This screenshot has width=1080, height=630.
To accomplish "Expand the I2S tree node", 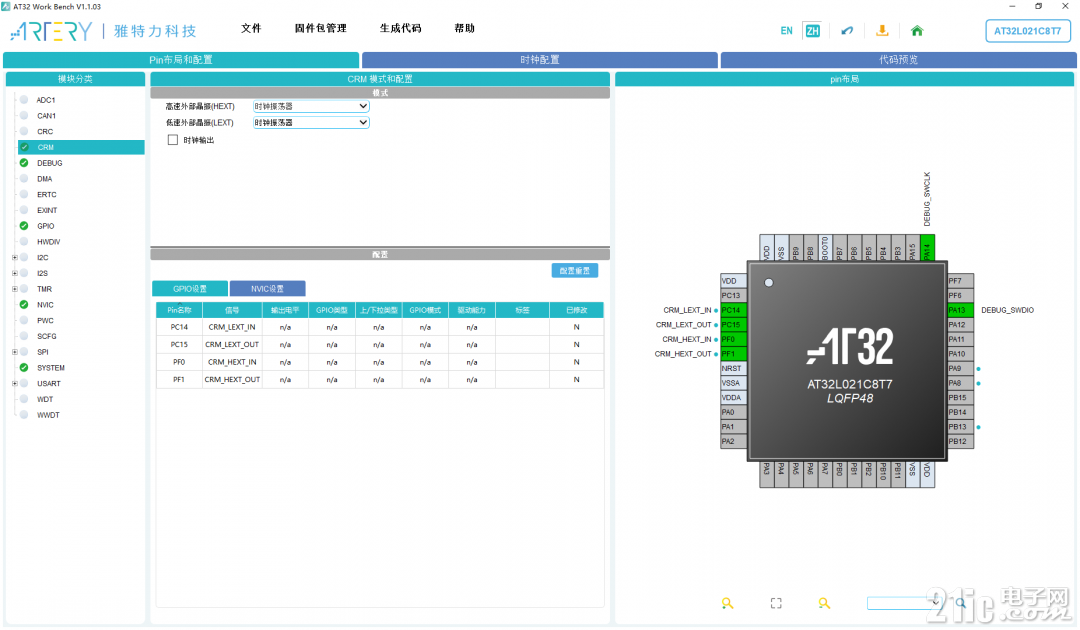I will tap(14, 273).
